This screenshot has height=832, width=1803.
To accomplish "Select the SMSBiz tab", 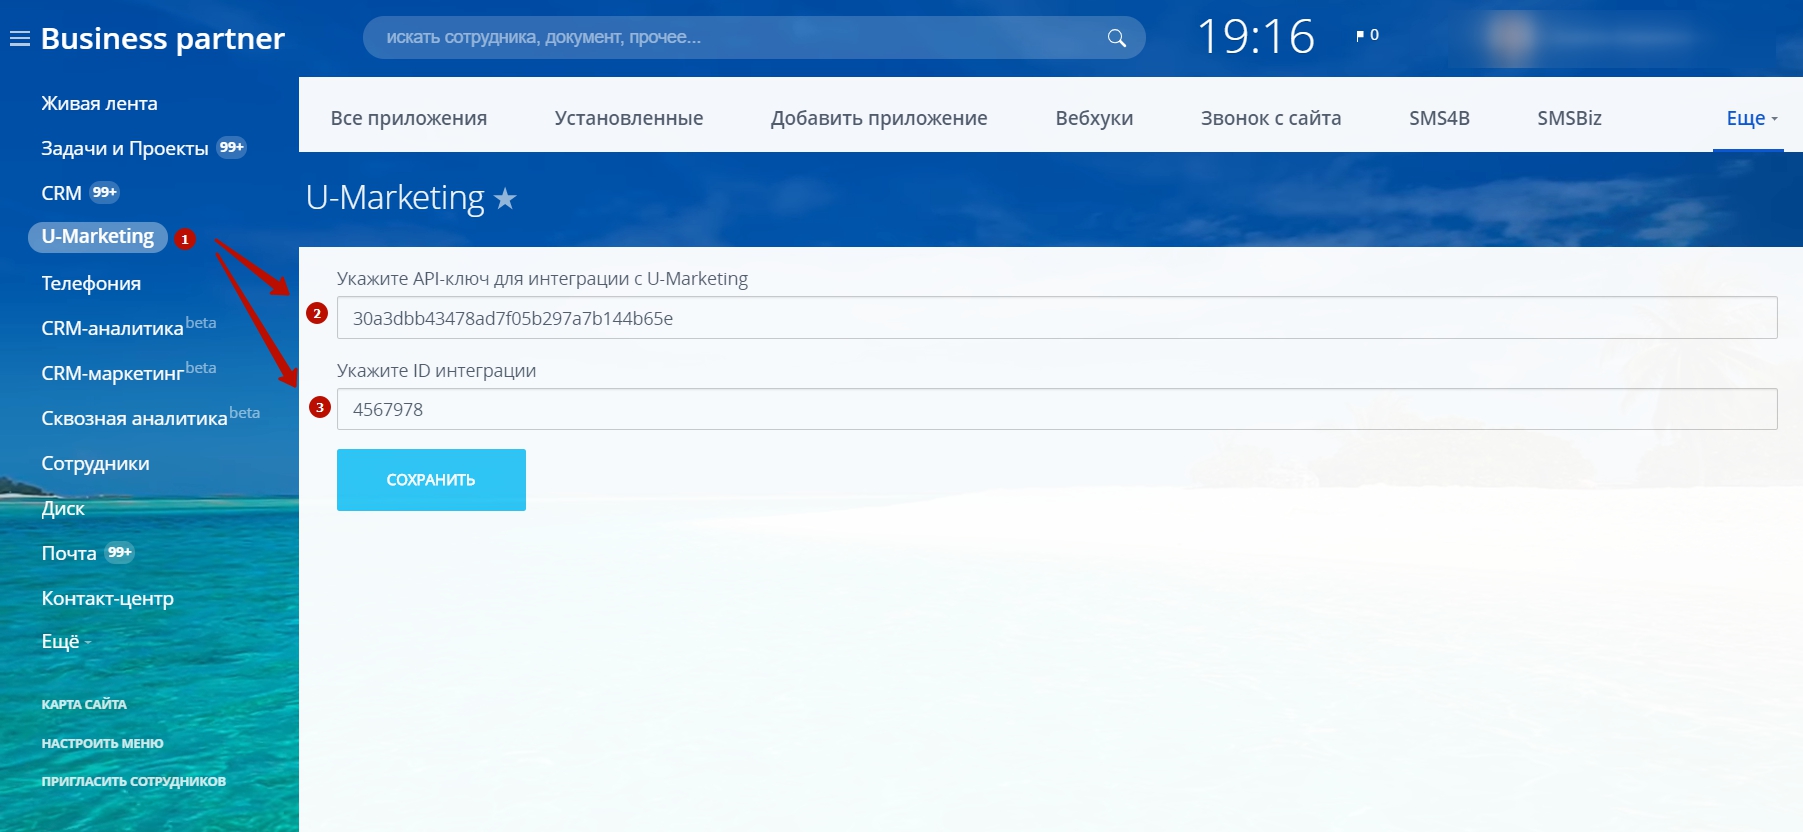I will click(1569, 118).
